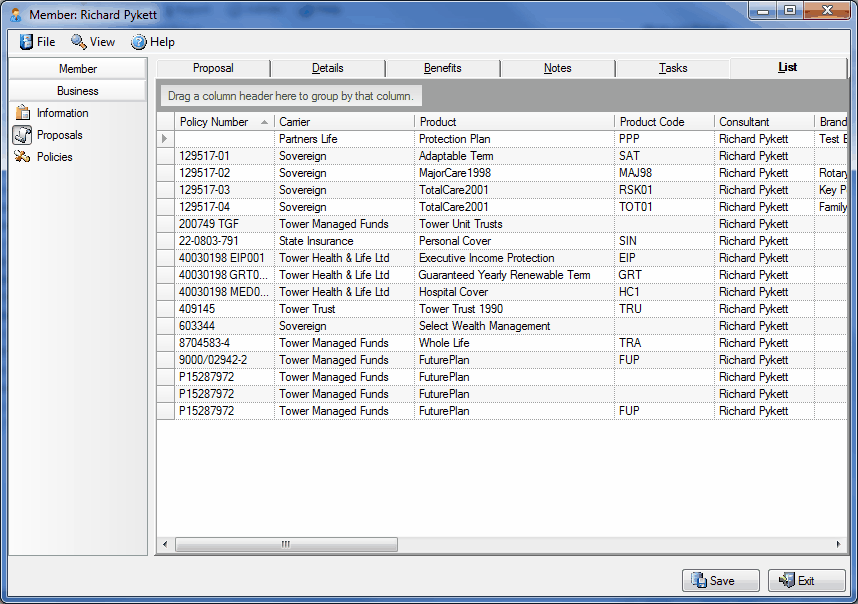Viewport: 858px width, 604px height.
Task: Select policy 409145 cell
Action: click(x=224, y=309)
